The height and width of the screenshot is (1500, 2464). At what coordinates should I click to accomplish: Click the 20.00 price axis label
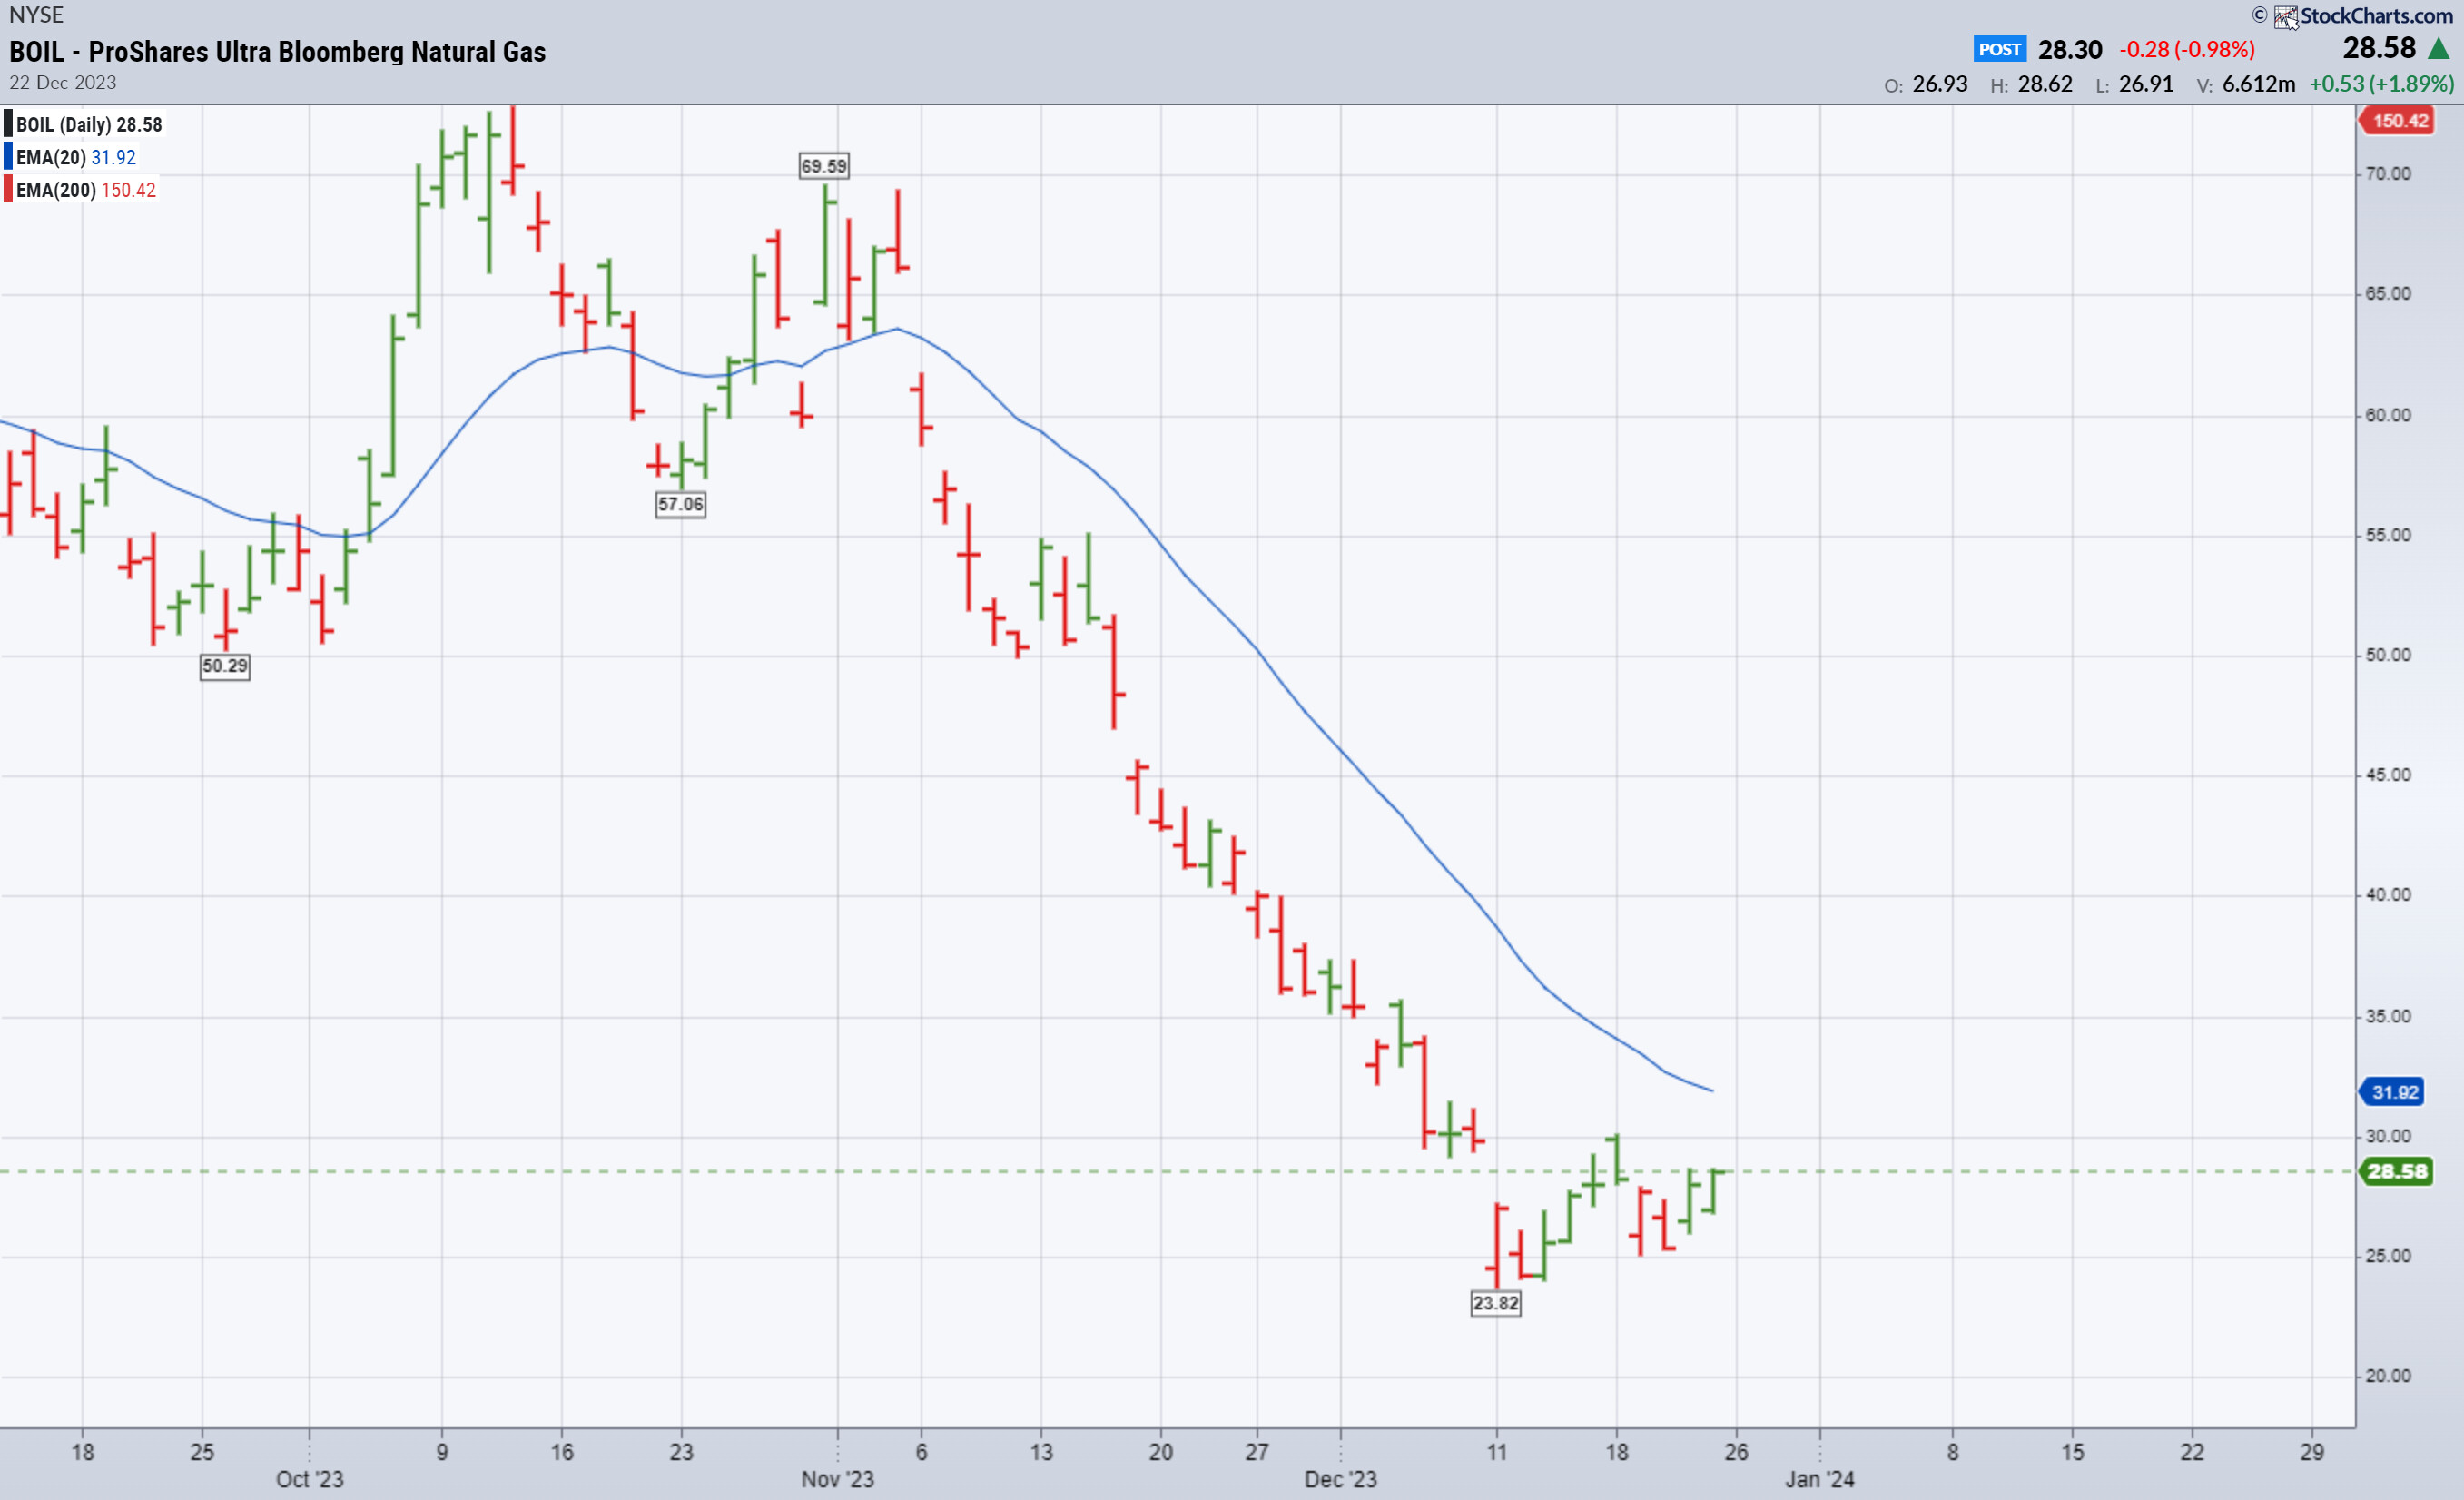pos(2388,1376)
